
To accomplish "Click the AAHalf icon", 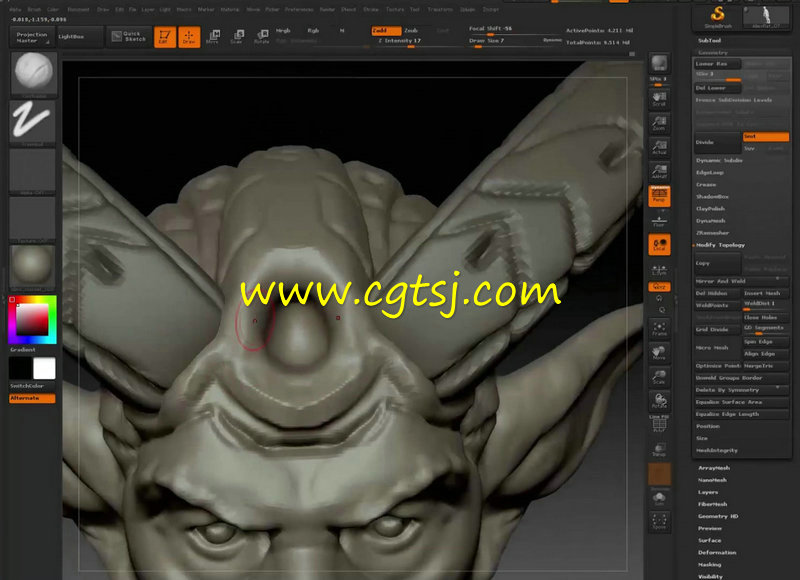I will [x=659, y=171].
